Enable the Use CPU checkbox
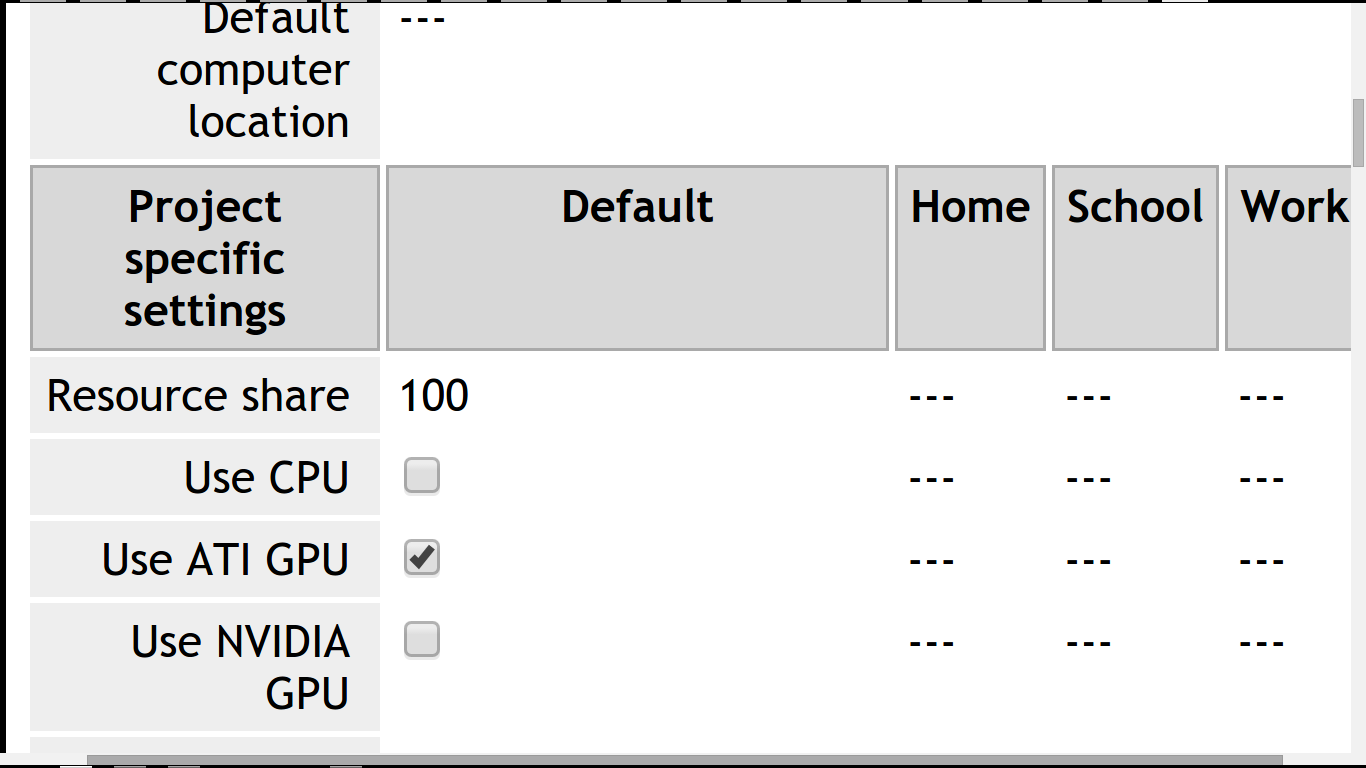This screenshot has width=1366, height=768. click(x=421, y=477)
